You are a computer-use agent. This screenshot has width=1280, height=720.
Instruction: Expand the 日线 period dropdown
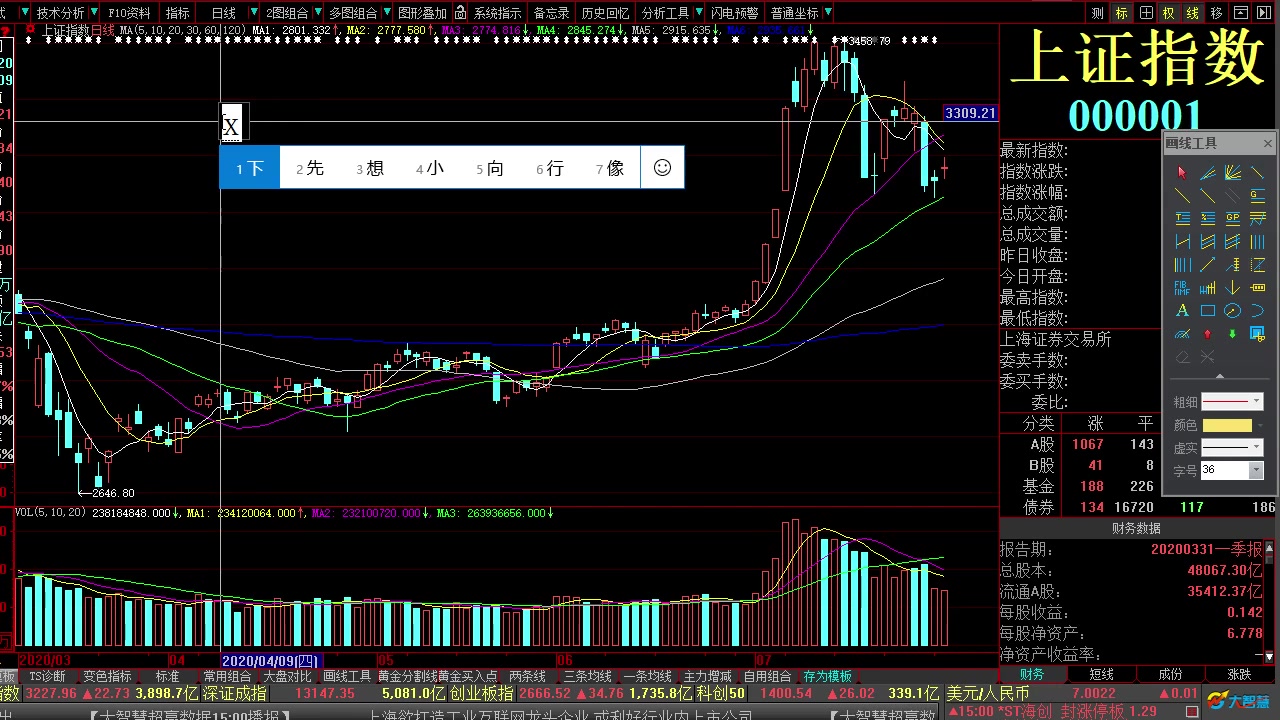(254, 12)
